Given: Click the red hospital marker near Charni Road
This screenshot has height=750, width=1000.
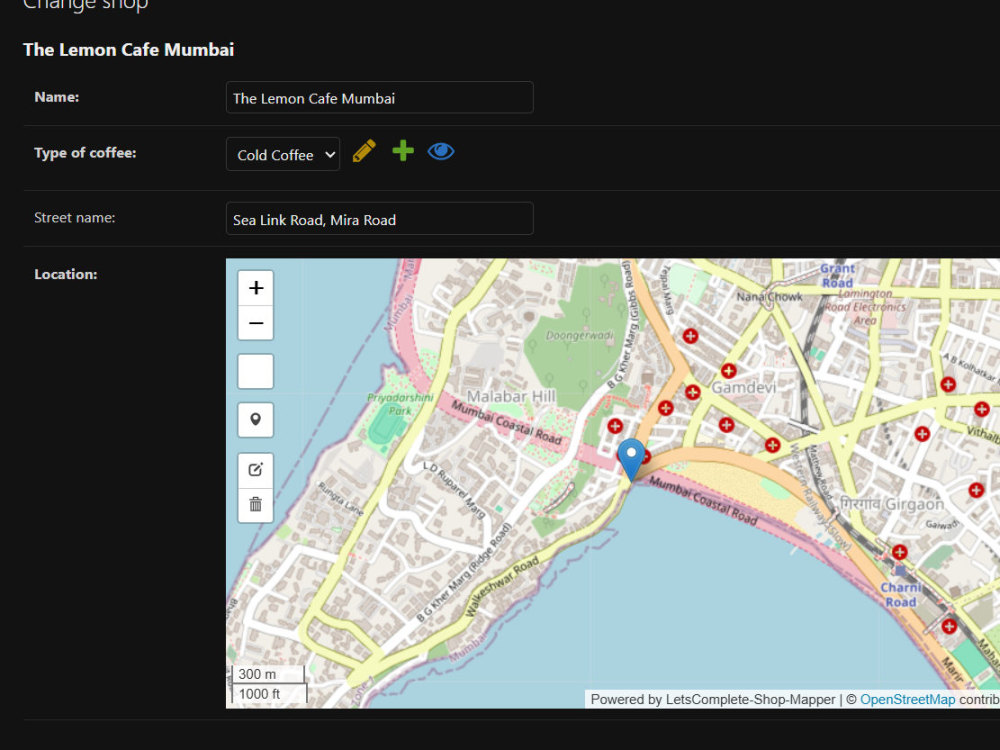Looking at the screenshot, I should [900, 552].
